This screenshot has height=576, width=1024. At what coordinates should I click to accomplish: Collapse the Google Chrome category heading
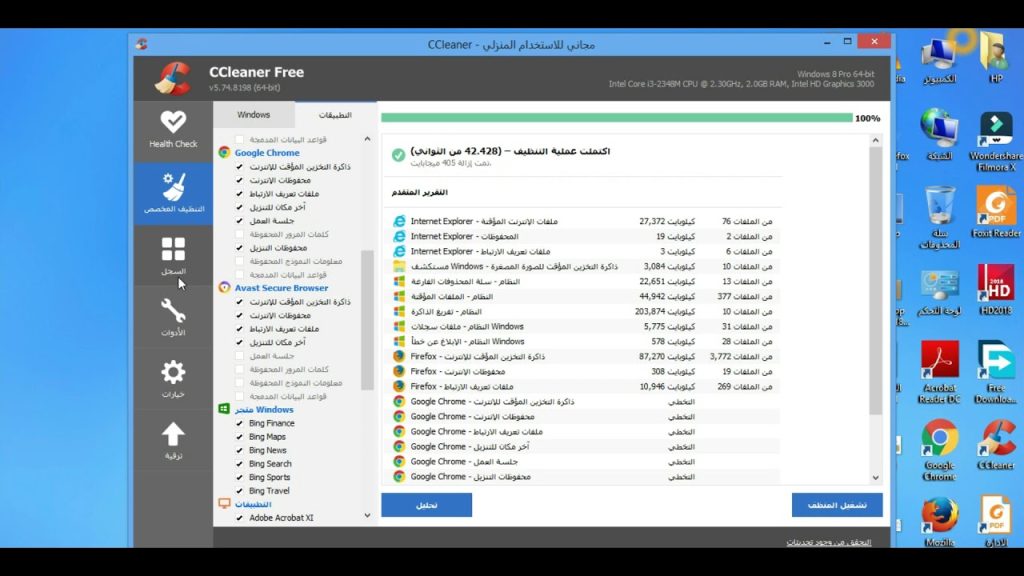coord(266,152)
